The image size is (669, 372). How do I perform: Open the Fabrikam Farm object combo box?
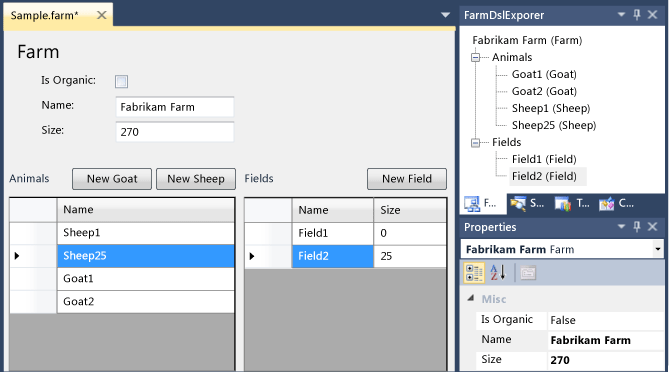(x=658, y=249)
